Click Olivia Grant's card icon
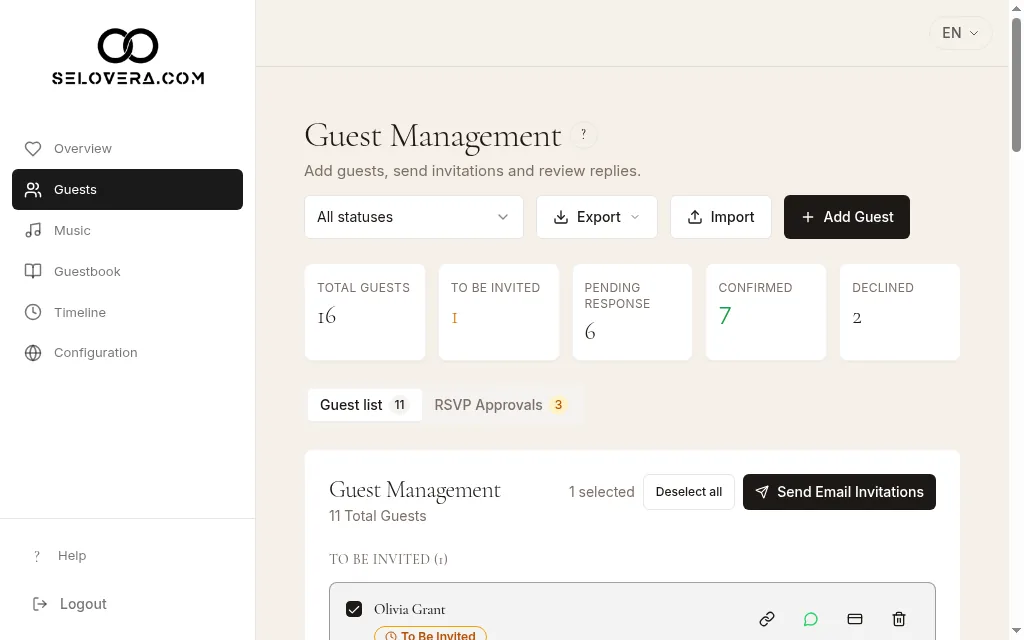This screenshot has height=640, width=1024. pyautogui.click(x=855, y=618)
